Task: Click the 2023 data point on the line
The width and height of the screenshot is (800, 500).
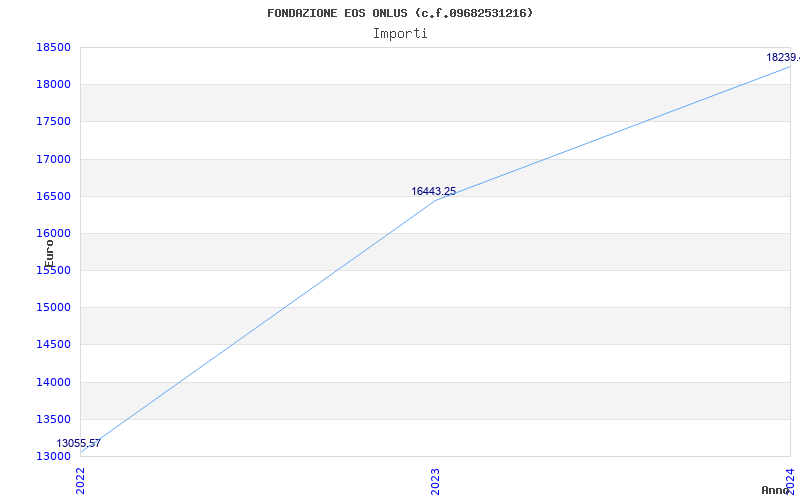Action: tap(435, 201)
